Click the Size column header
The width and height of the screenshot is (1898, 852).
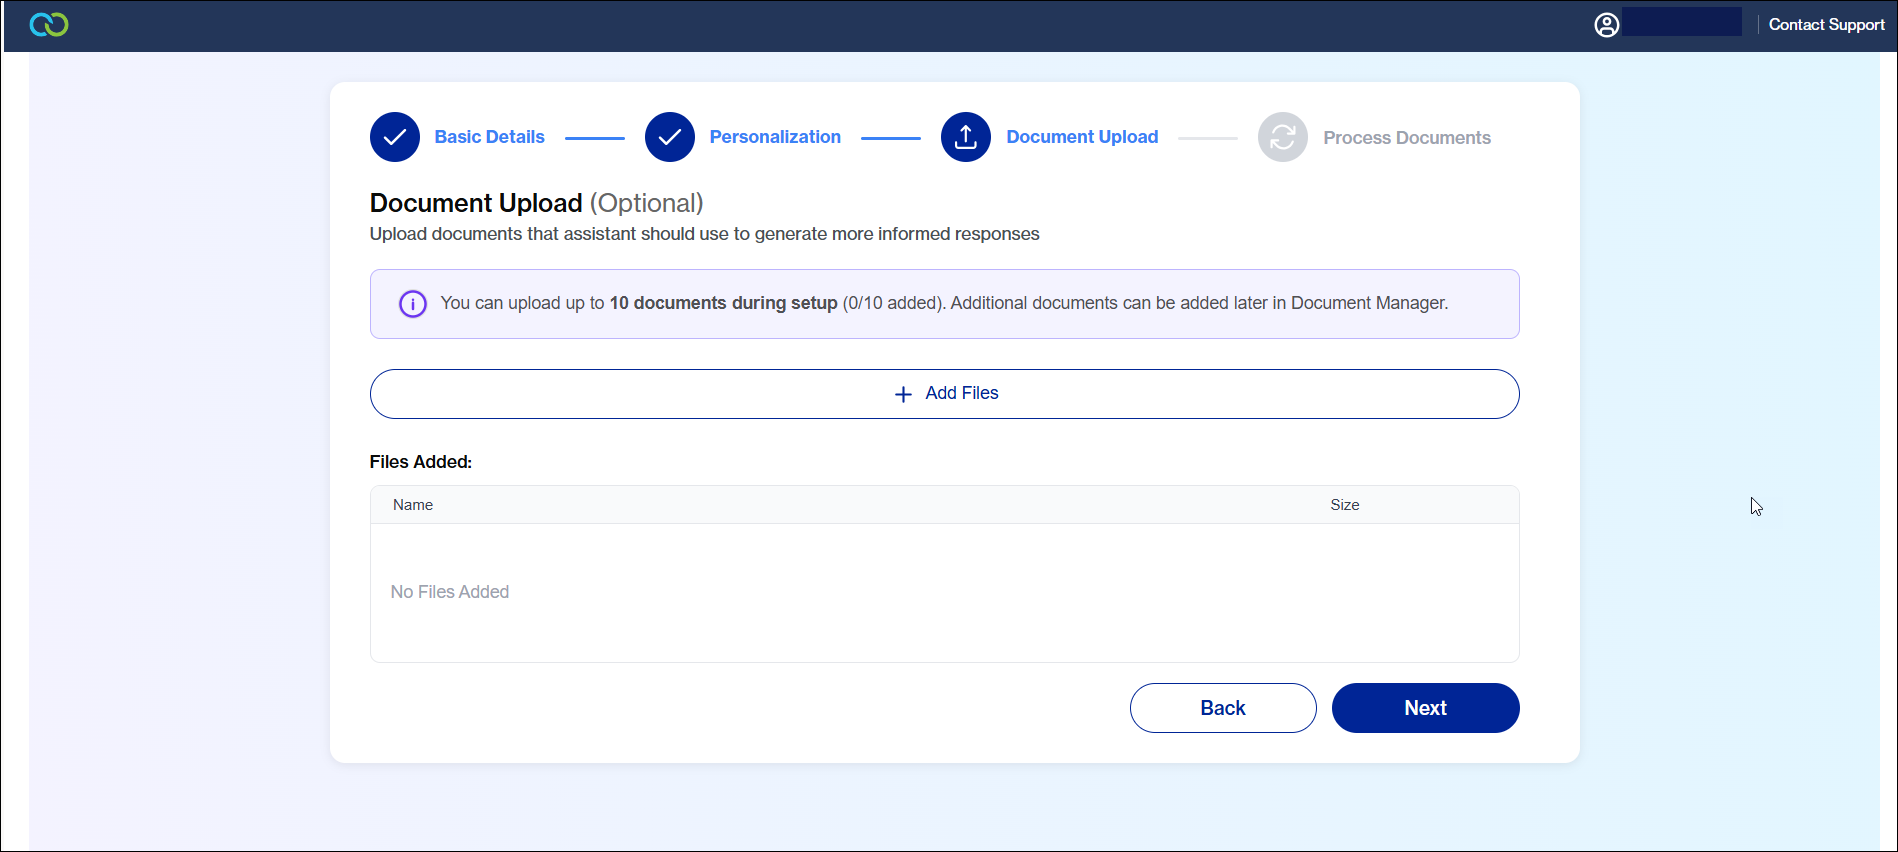tap(1344, 505)
